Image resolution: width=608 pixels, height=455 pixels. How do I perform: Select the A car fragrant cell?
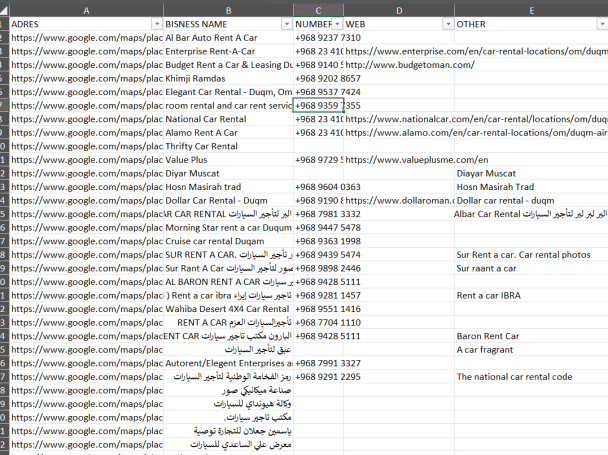pos(531,350)
